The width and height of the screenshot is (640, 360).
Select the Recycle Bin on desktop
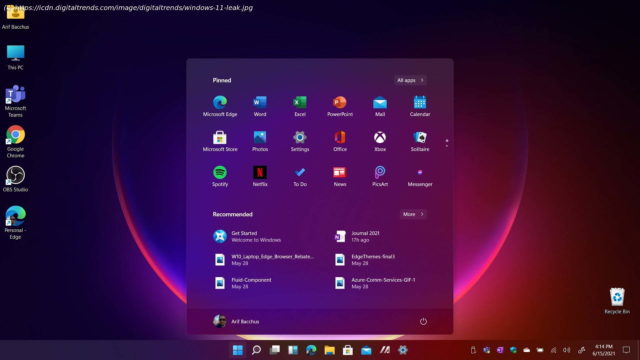click(617, 301)
